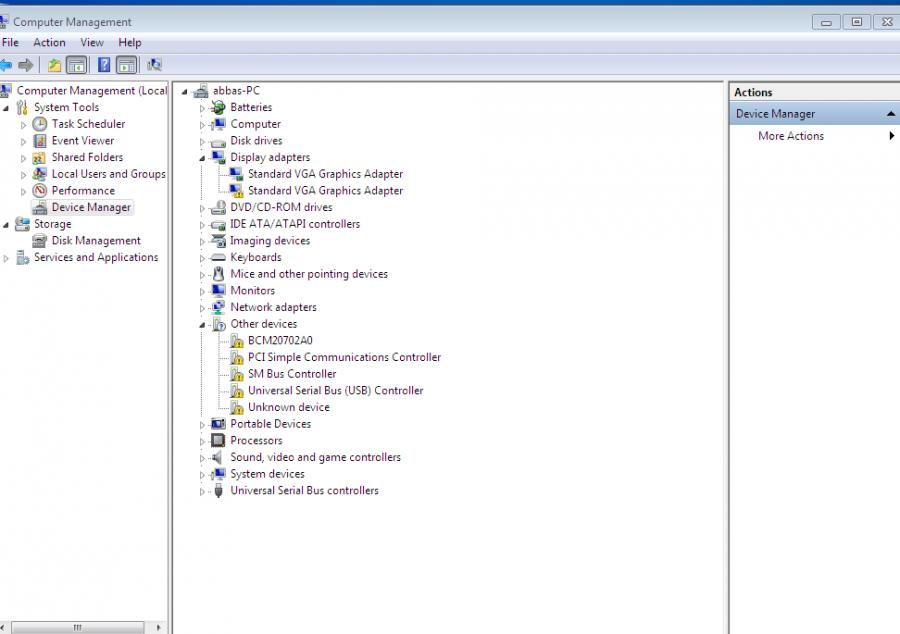Collapse the abbas-PC root node
900x634 pixels.
point(184,92)
